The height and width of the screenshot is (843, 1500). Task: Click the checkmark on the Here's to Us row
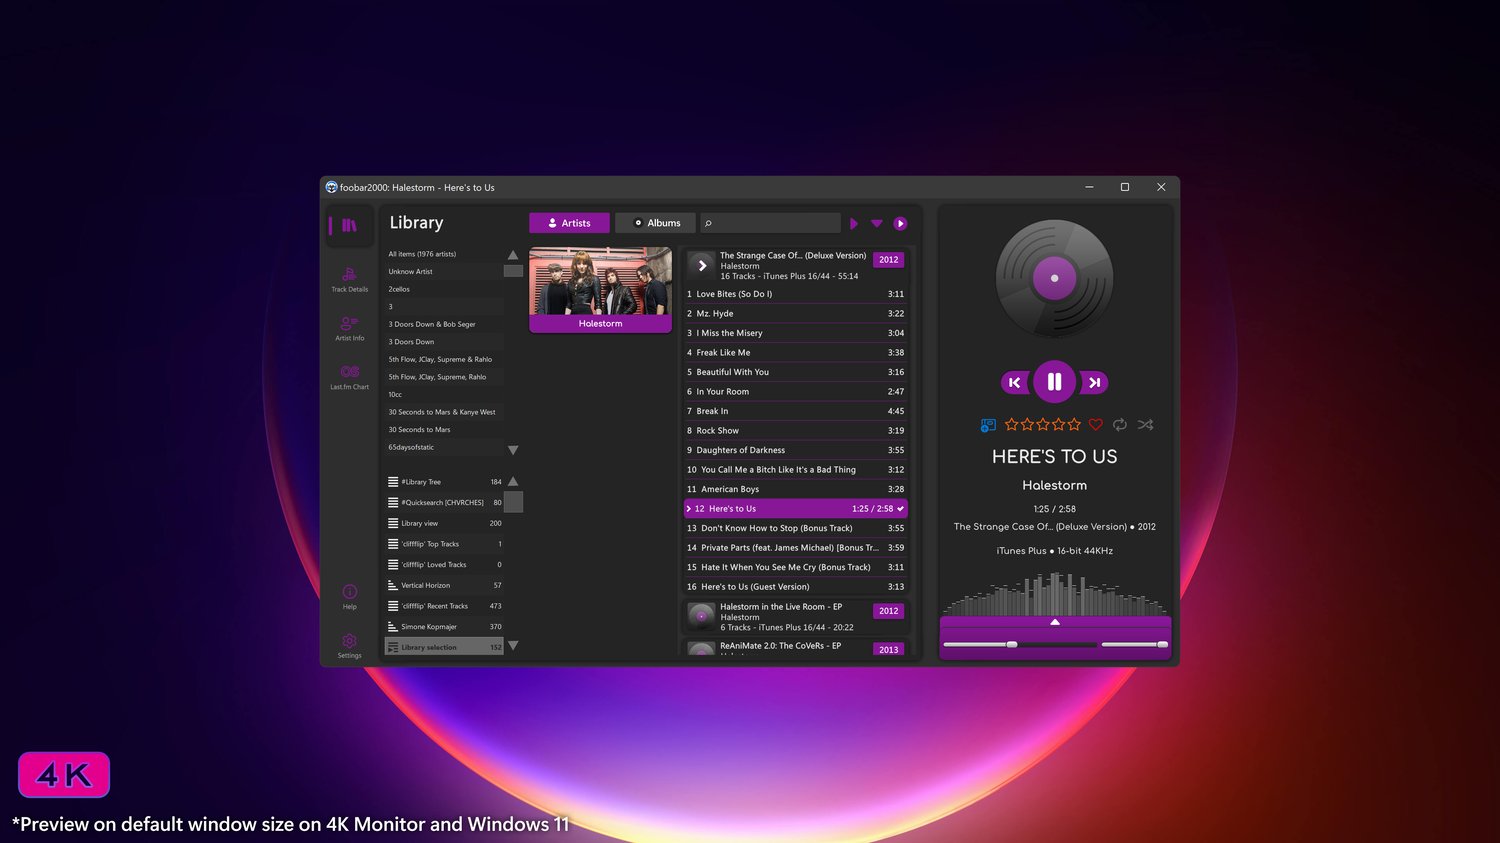900,509
